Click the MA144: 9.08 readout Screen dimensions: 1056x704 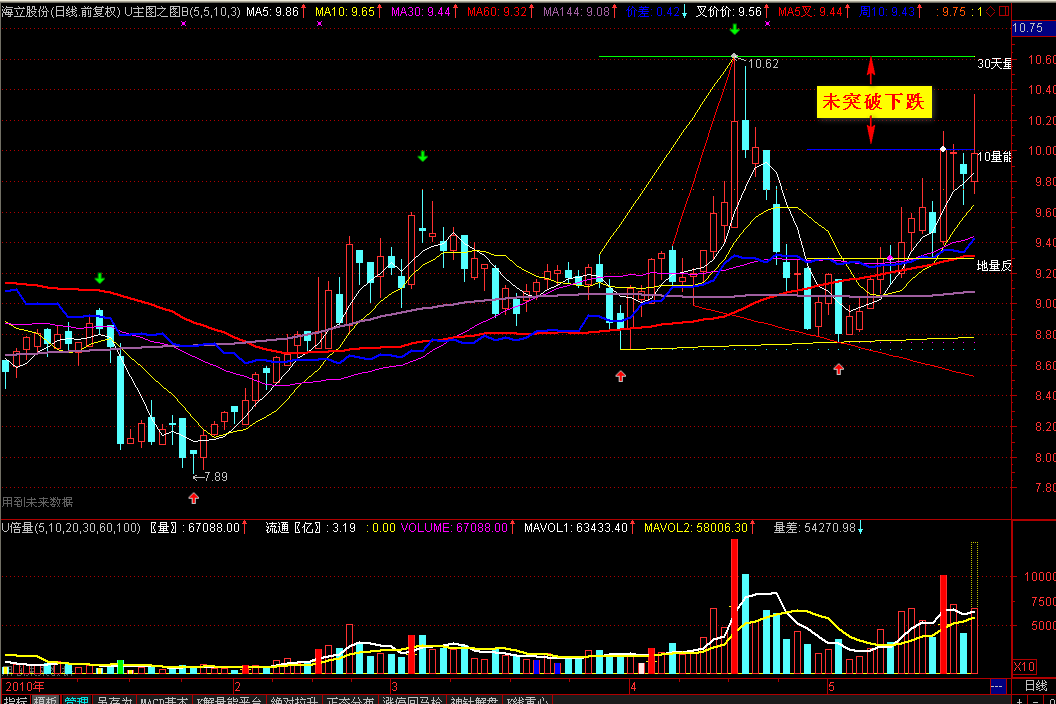point(580,11)
